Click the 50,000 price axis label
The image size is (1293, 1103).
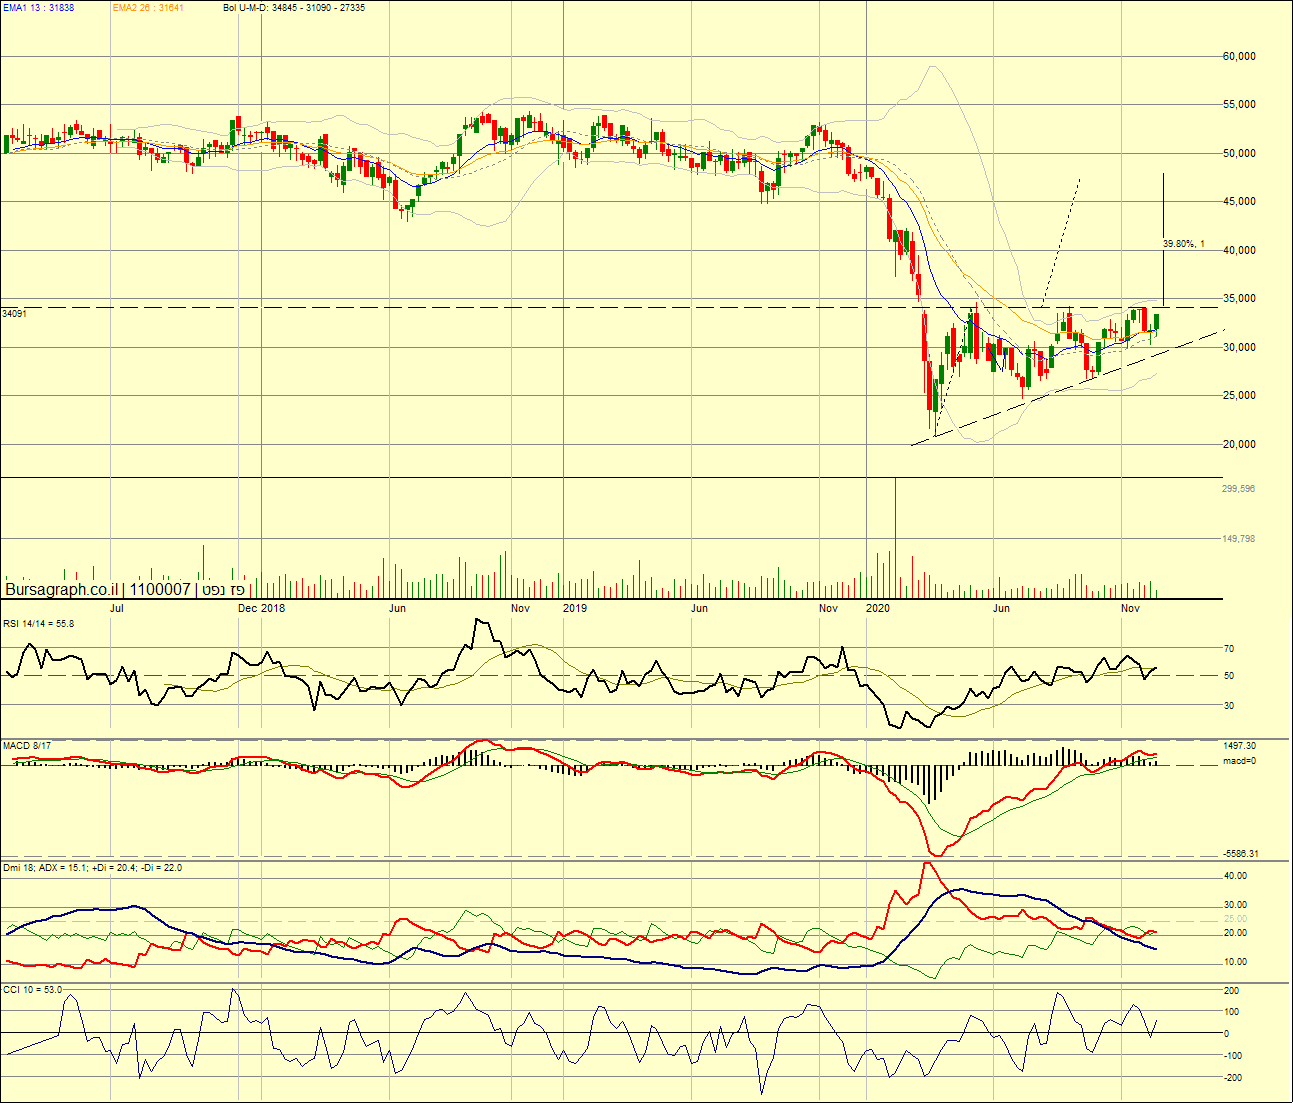[x=1239, y=154]
